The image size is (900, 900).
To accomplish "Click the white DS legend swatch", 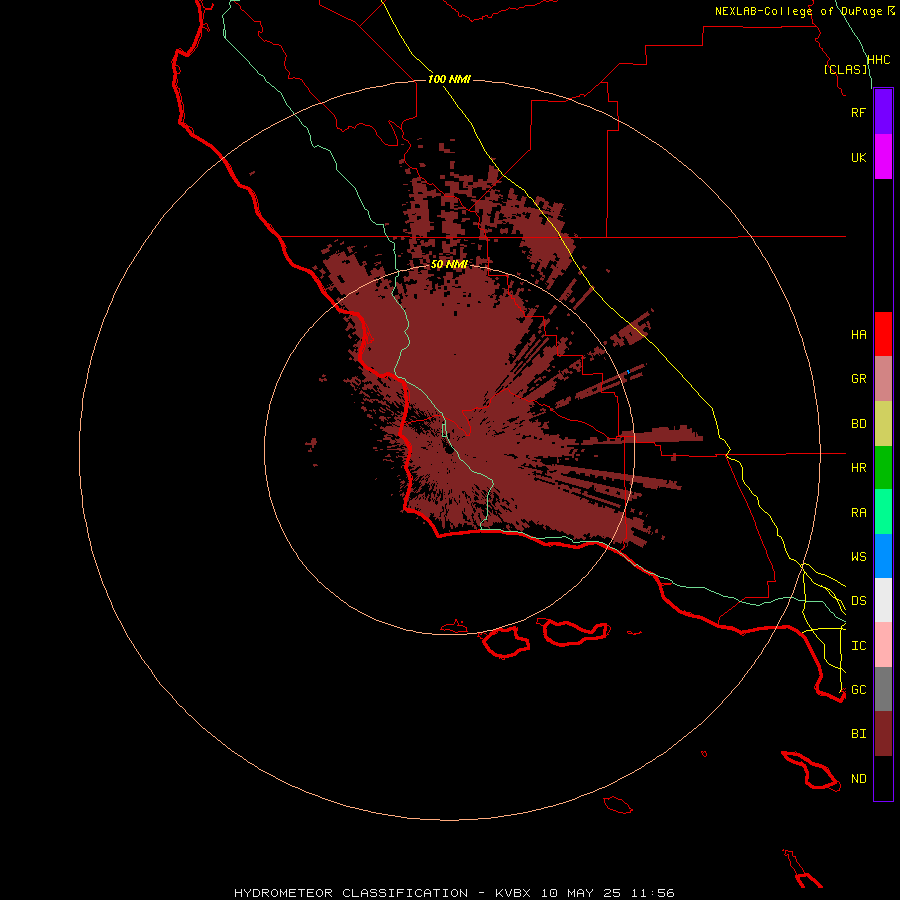I will coord(883,600).
